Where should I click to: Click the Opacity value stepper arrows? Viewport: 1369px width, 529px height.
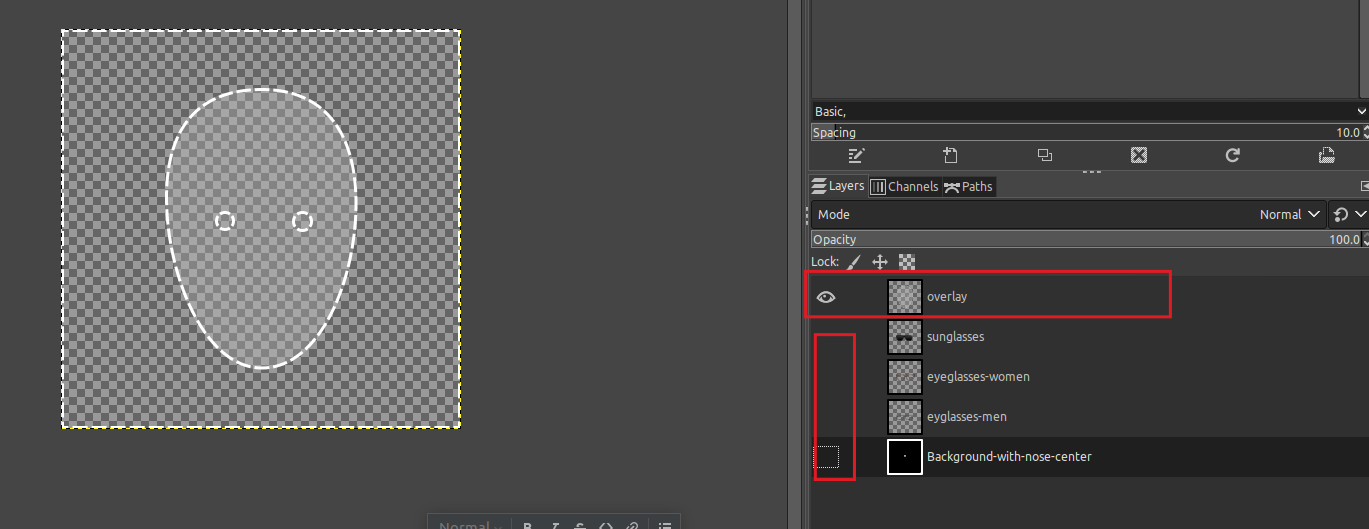click(1365, 239)
